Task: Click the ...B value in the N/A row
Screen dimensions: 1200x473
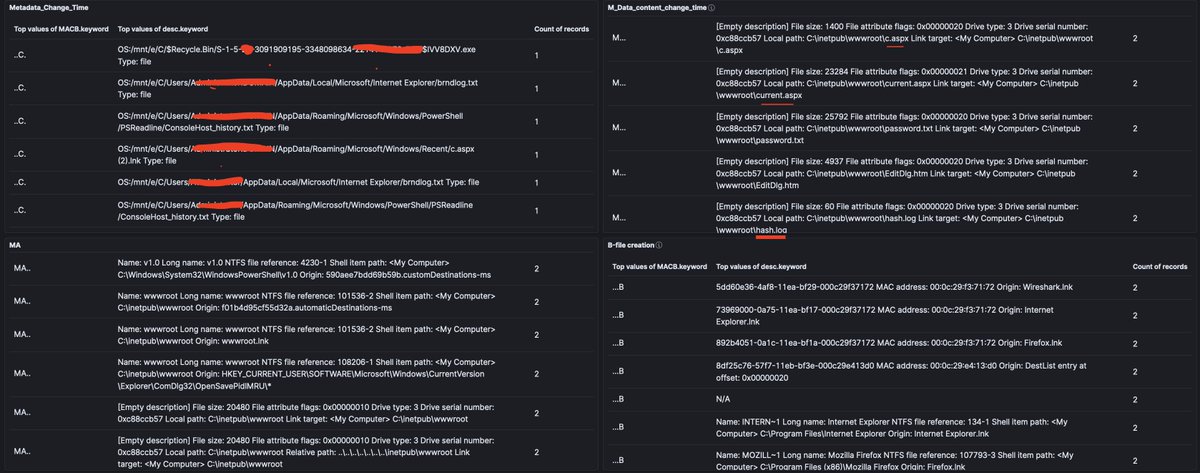Action: pyautogui.click(x=620, y=400)
